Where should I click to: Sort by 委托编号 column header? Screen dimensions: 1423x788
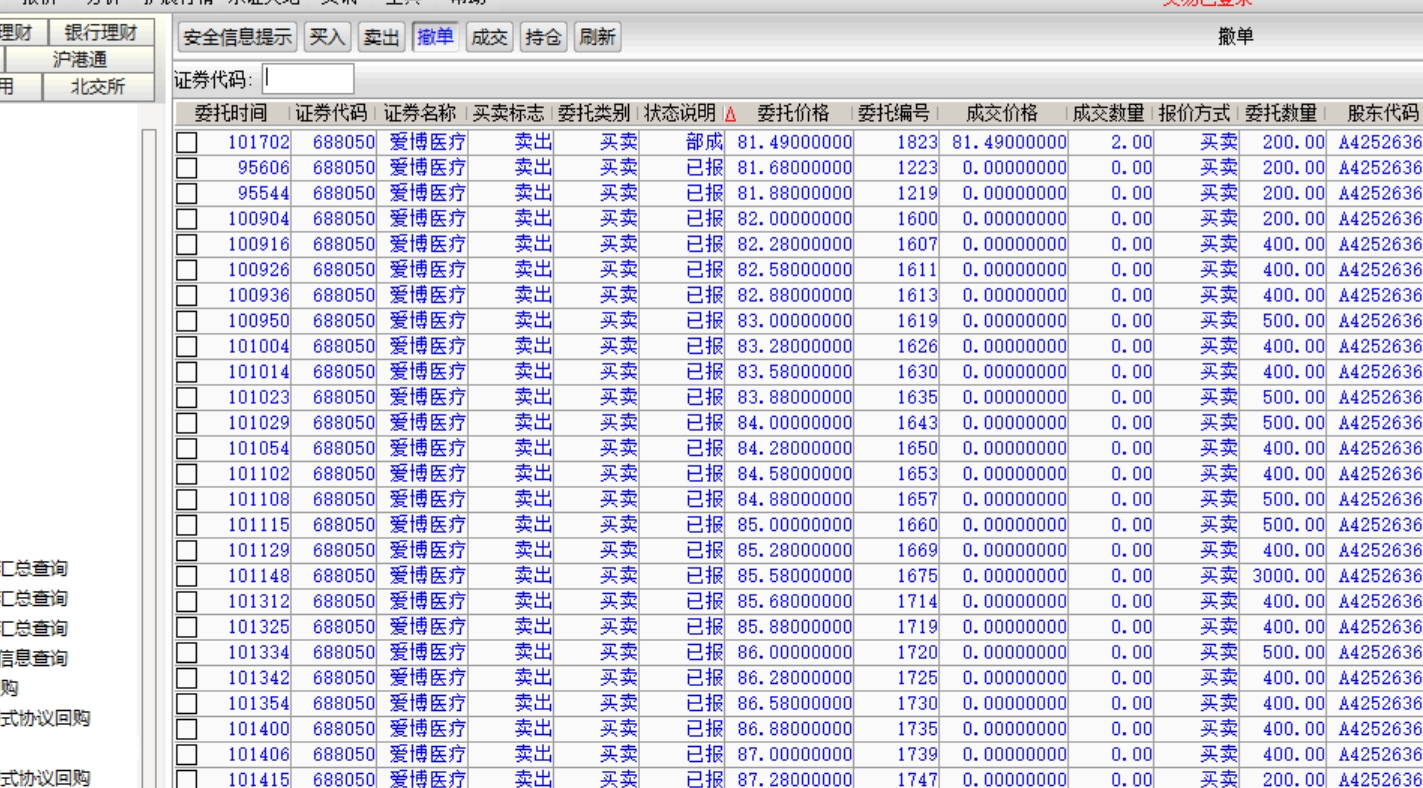click(895, 114)
